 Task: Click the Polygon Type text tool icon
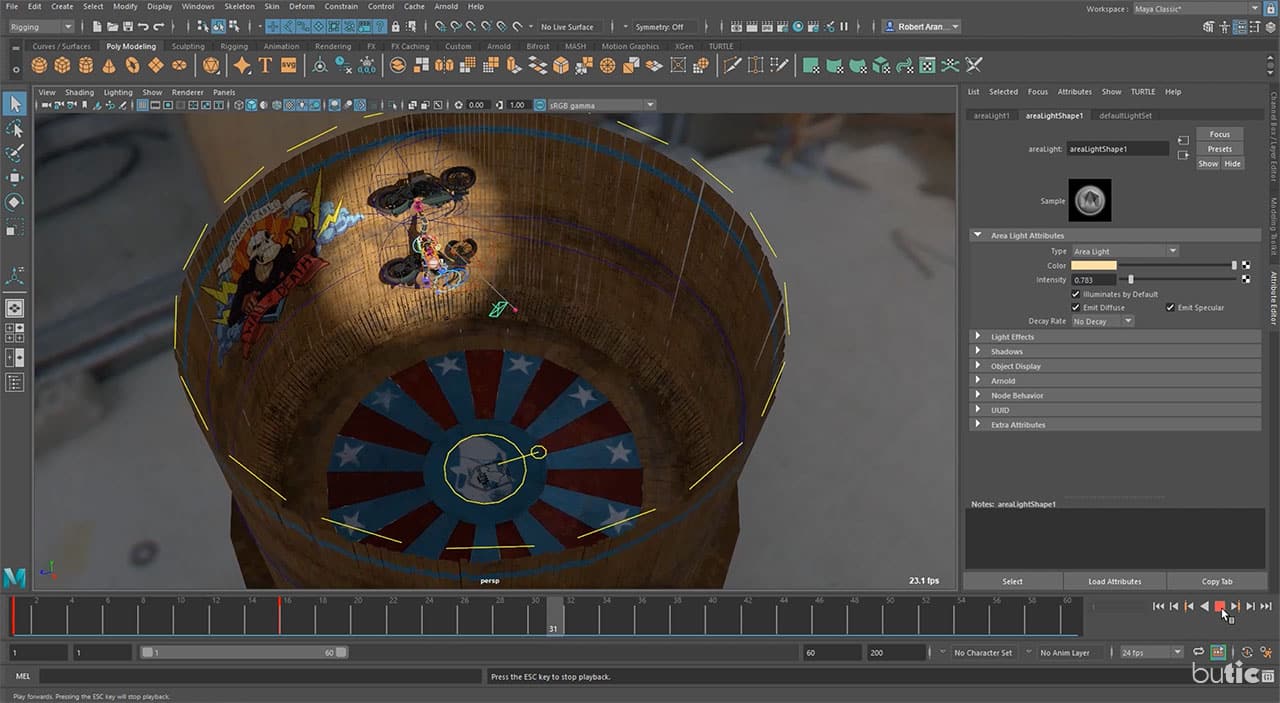click(265, 65)
